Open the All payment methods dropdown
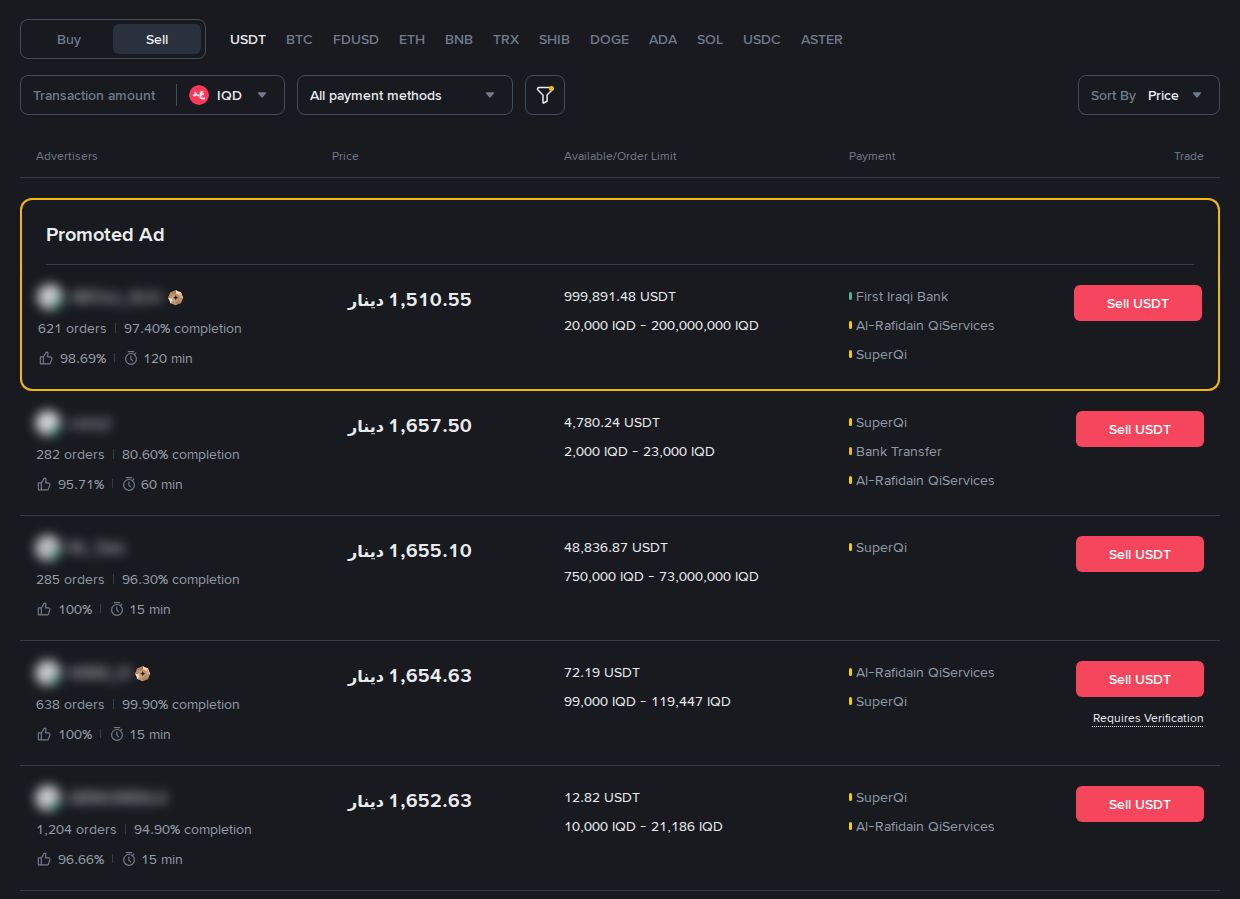Screen dimensions: 1240x899 pyautogui.click(x=405, y=95)
